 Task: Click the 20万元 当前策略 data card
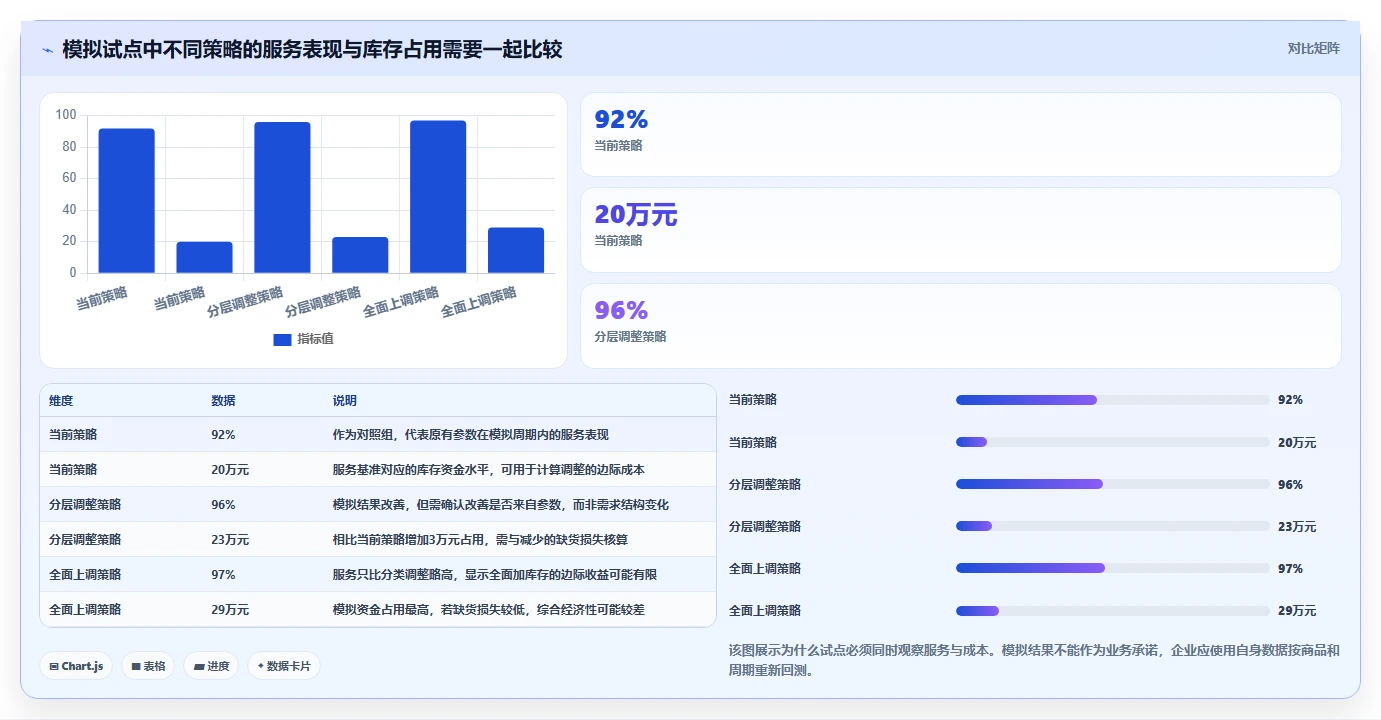[x=960, y=230]
